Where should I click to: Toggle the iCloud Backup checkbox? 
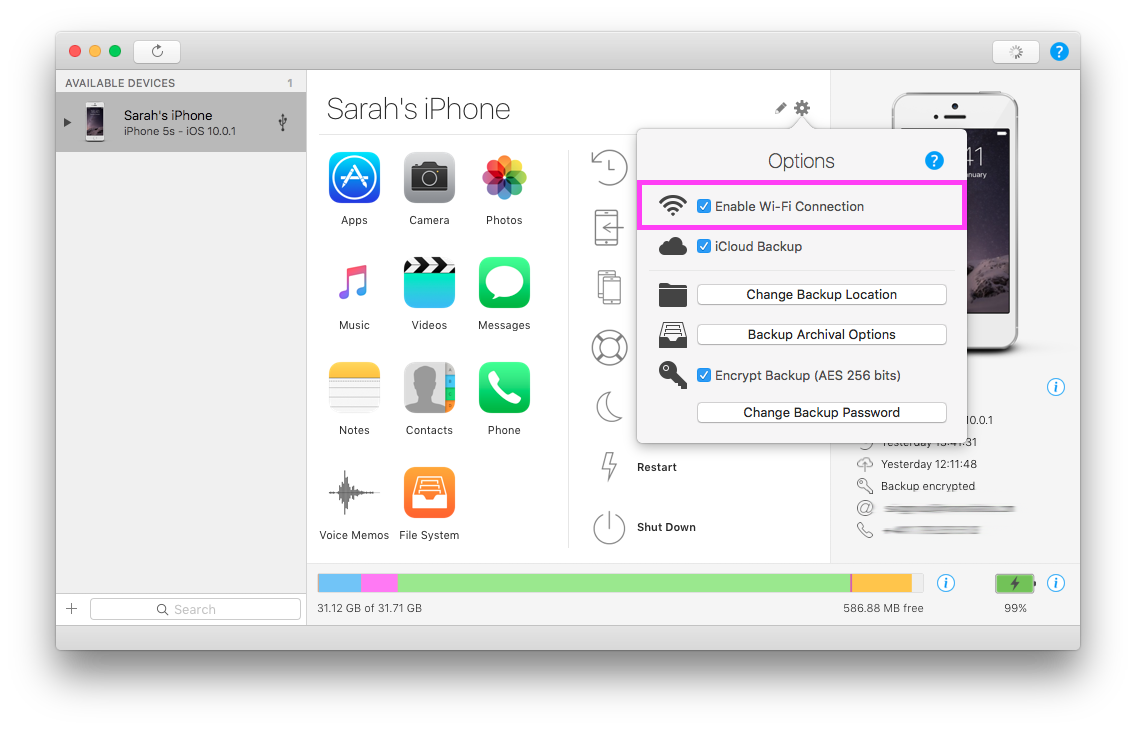[x=703, y=246]
